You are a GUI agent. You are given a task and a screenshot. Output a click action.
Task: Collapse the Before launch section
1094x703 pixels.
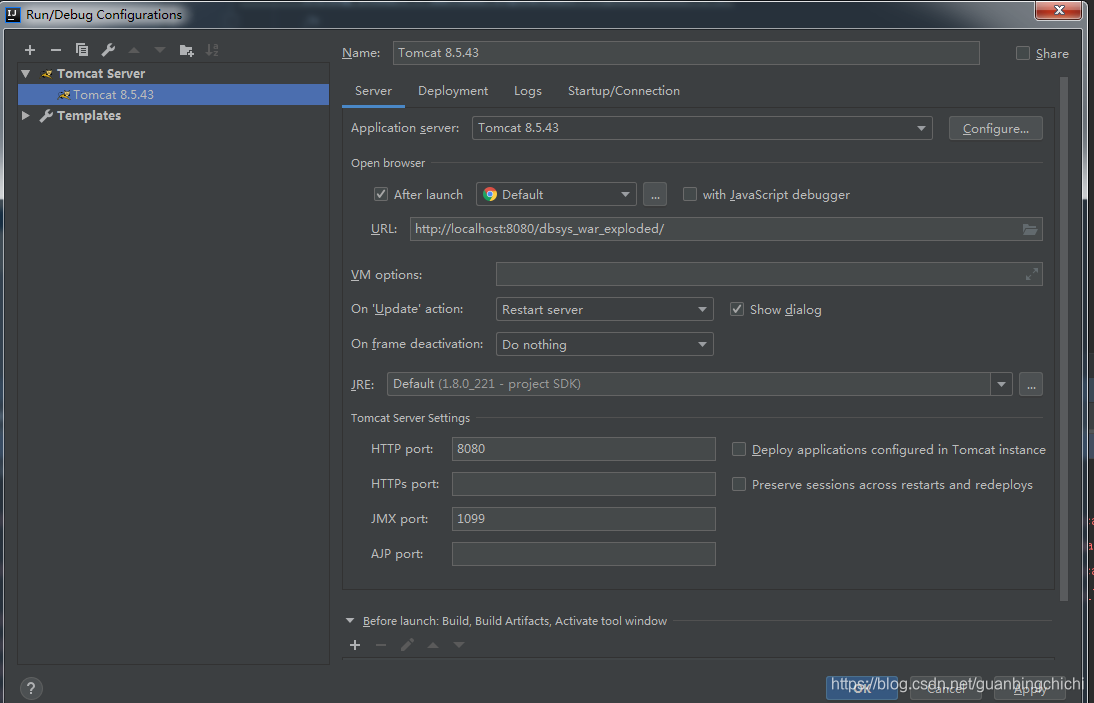tap(350, 620)
